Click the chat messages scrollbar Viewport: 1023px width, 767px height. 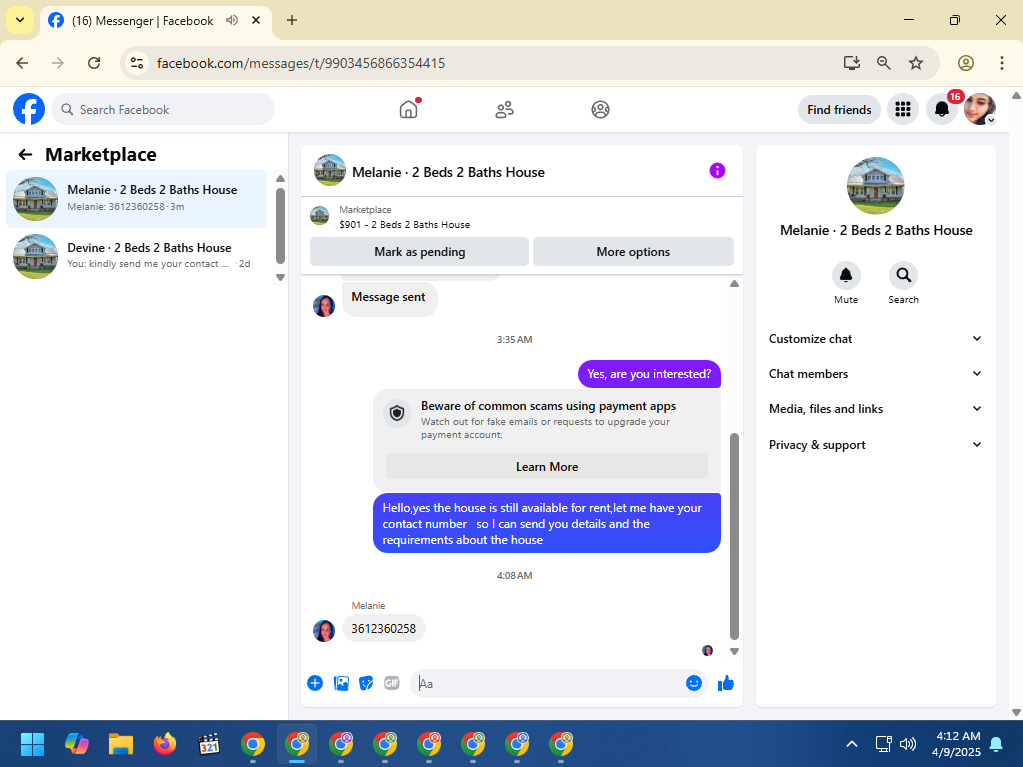coord(734,536)
